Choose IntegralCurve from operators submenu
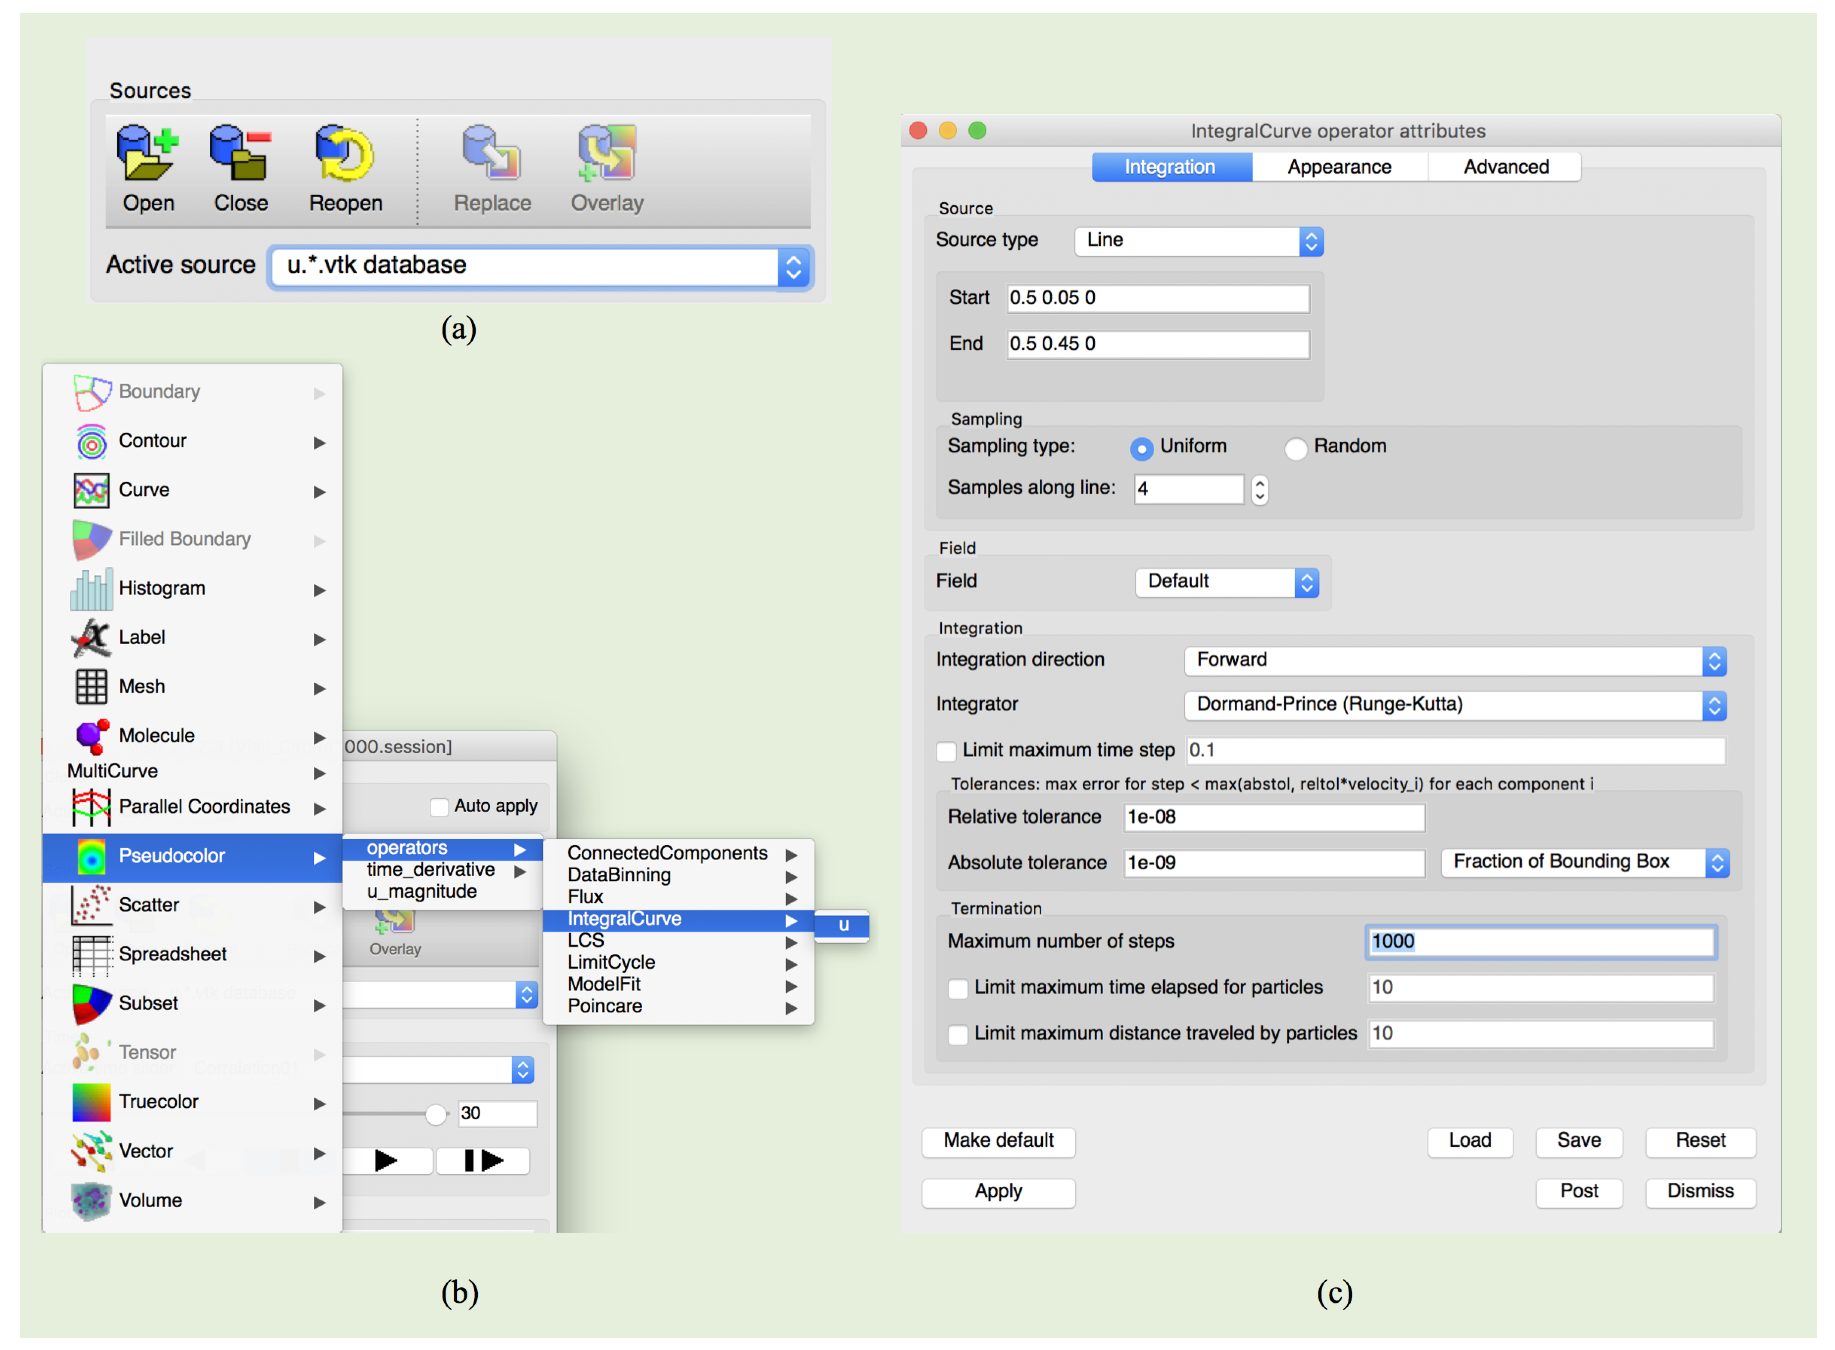 [x=625, y=919]
